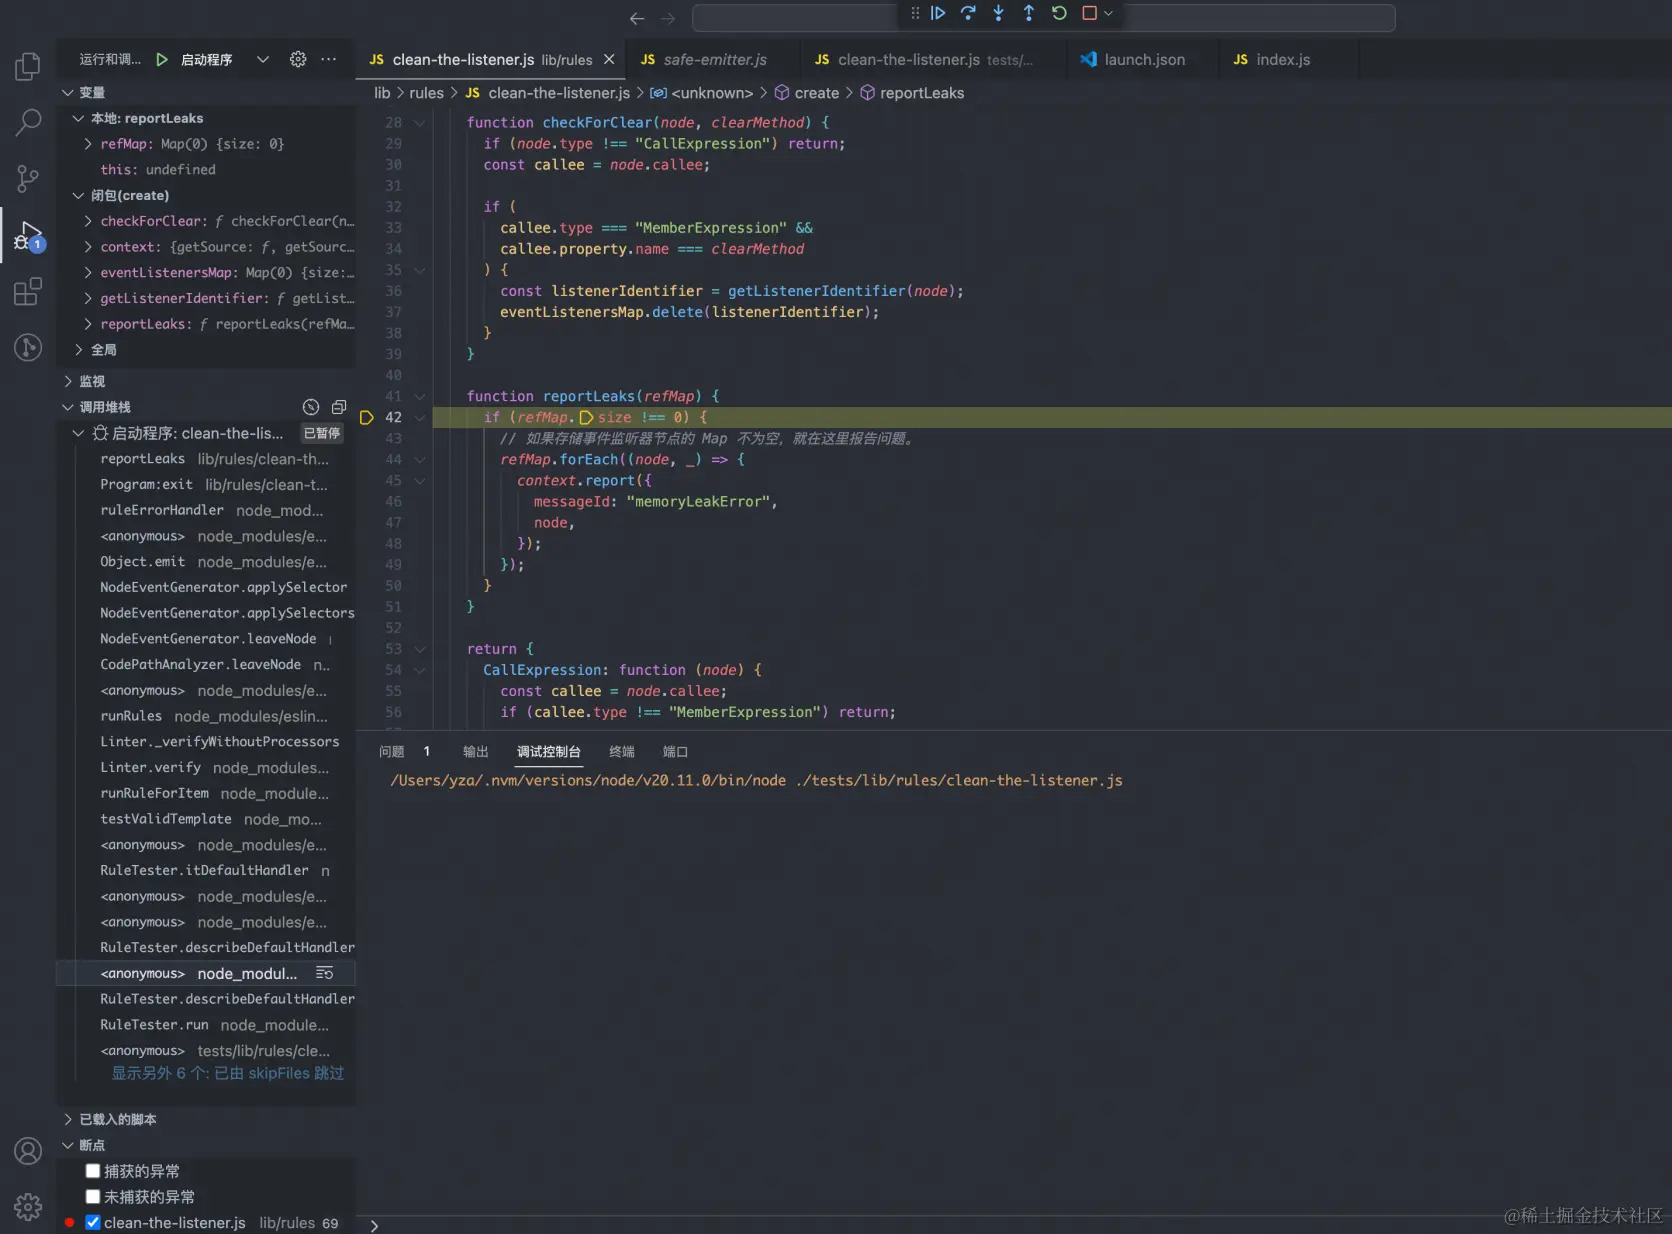Click the debug Step Out button
Screen dimensions: 1672x1234
tap(1028, 13)
